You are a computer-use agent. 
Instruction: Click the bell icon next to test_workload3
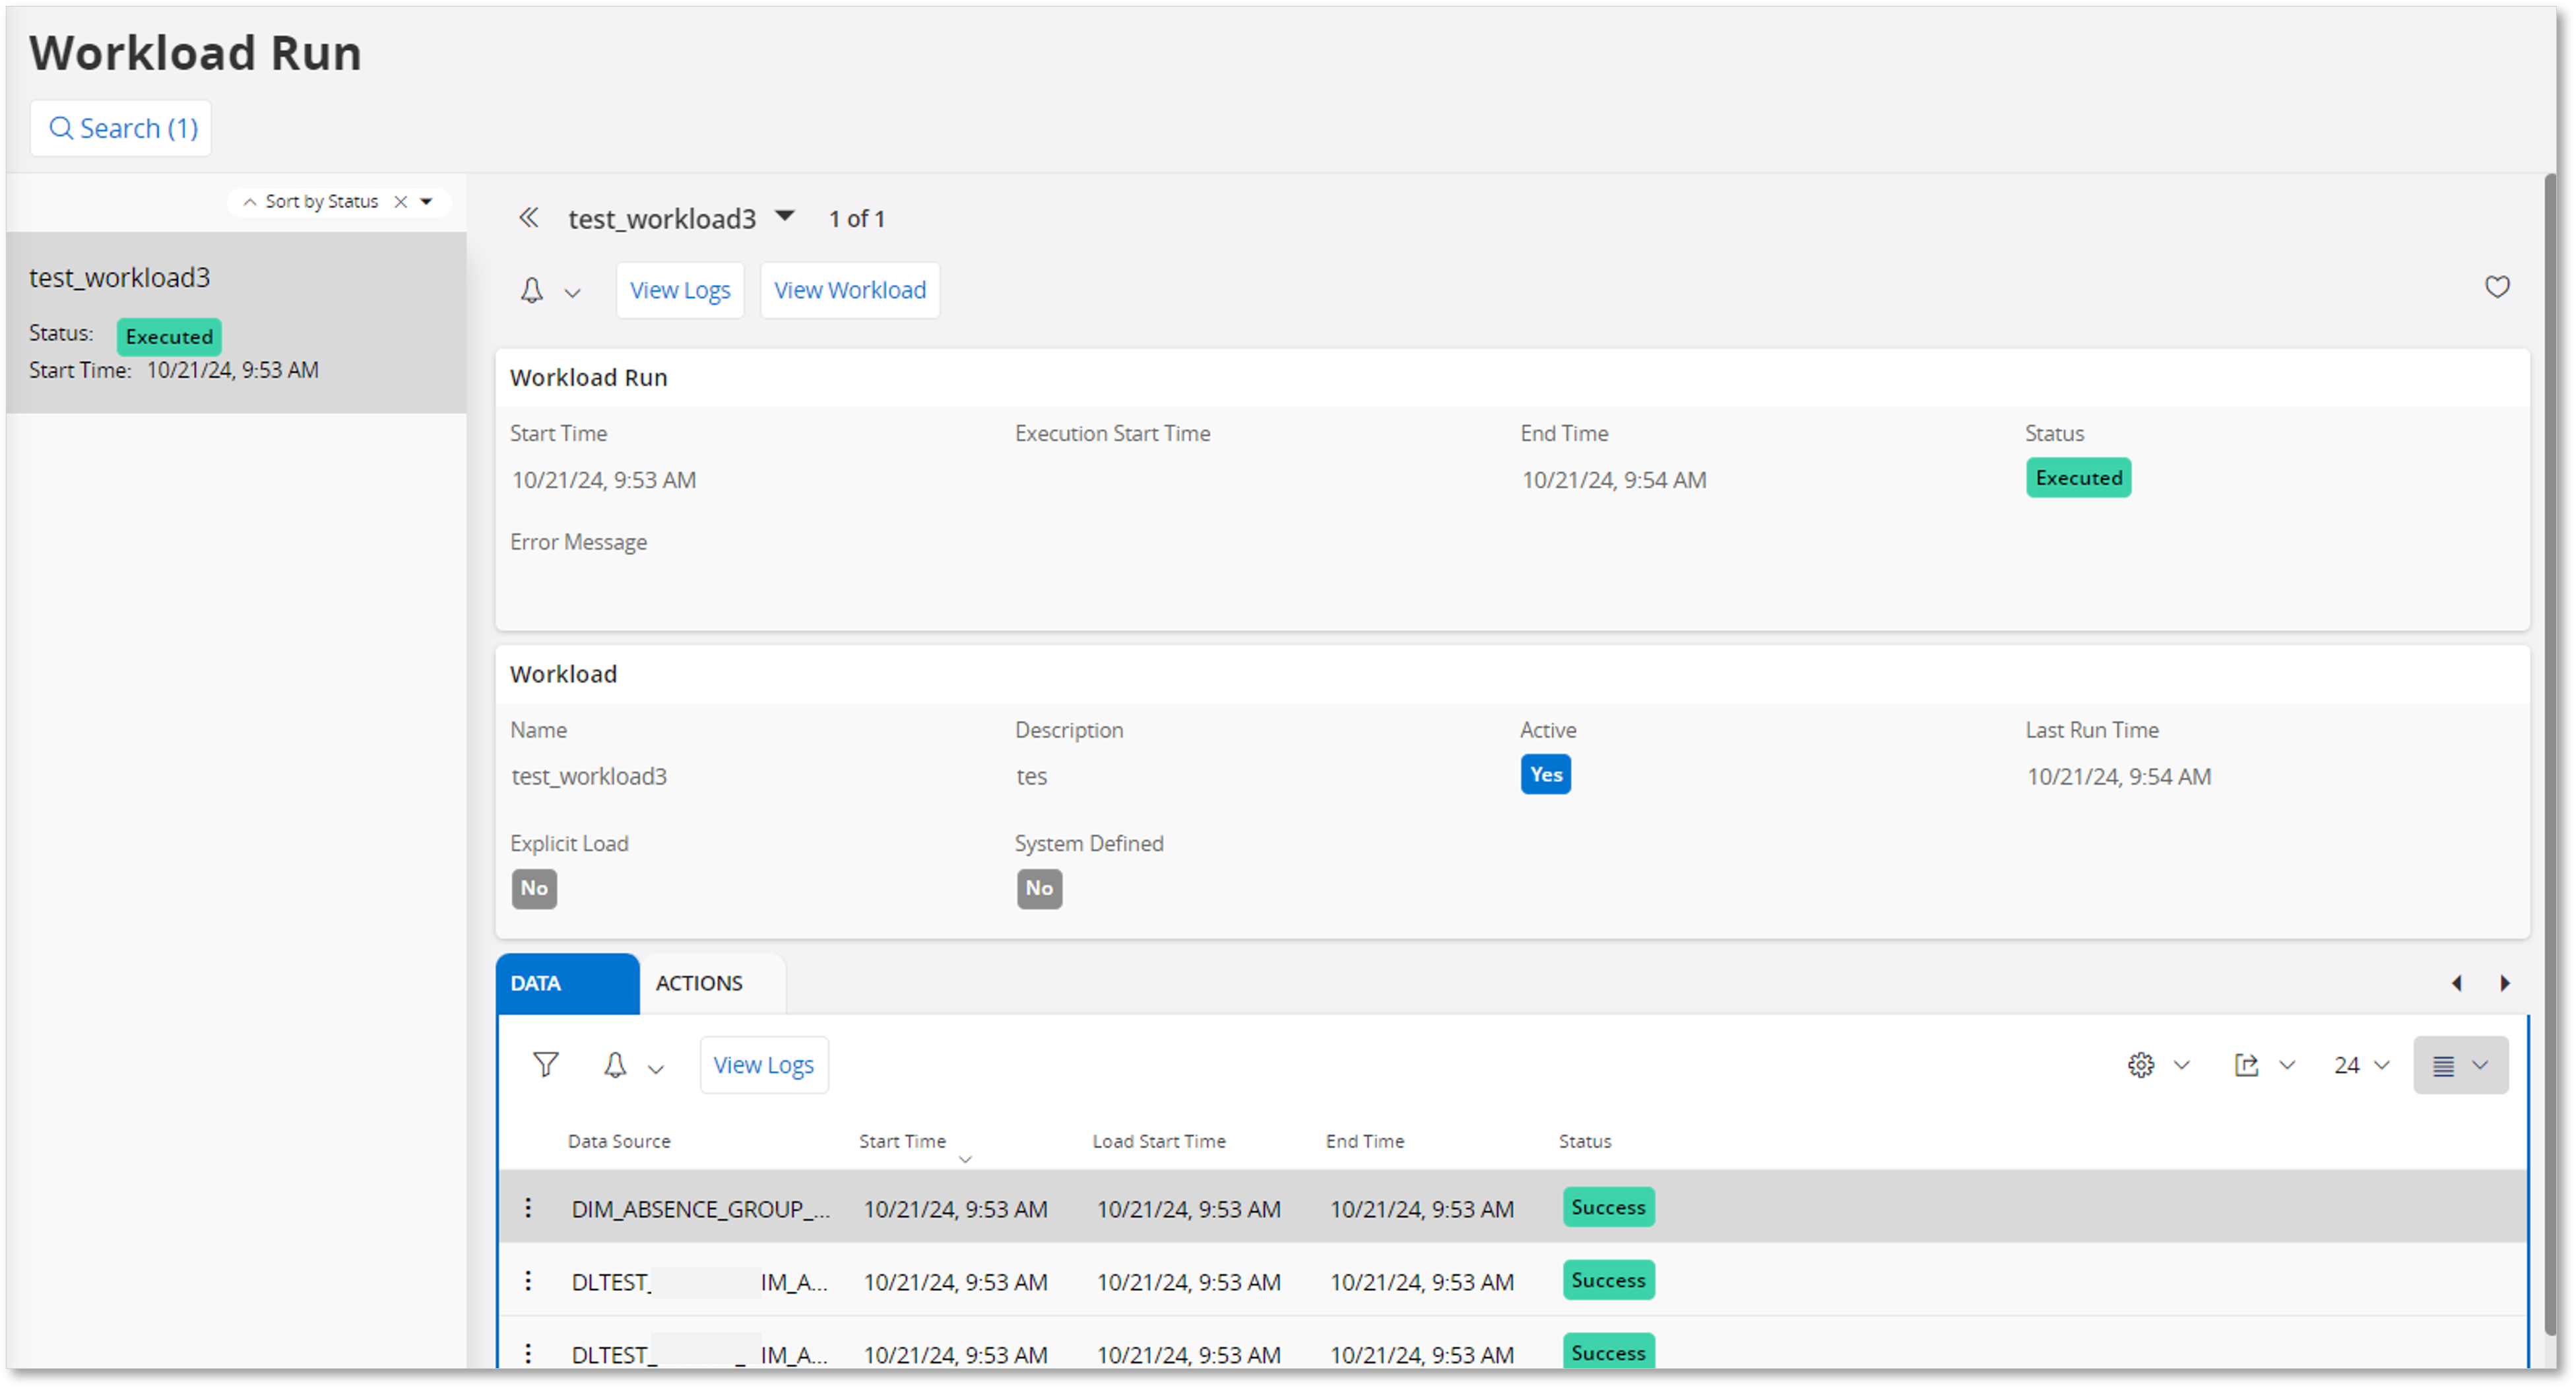click(531, 290)
